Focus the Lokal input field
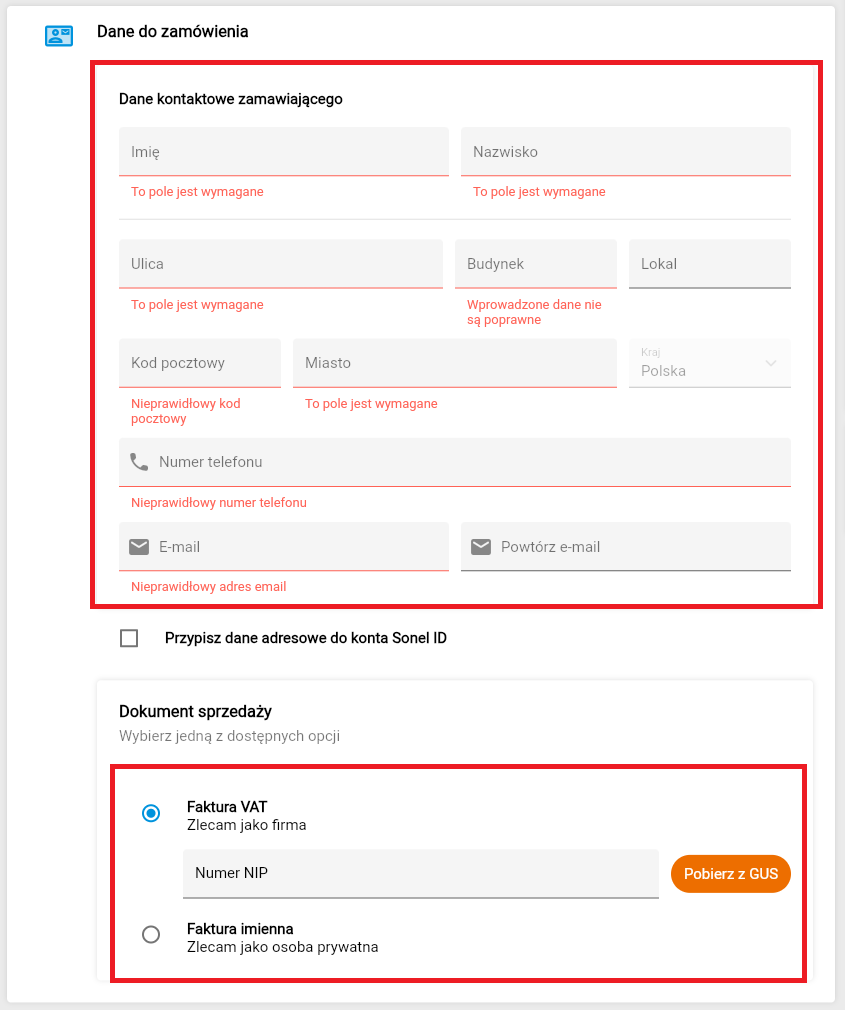 [x=709, y=264]
